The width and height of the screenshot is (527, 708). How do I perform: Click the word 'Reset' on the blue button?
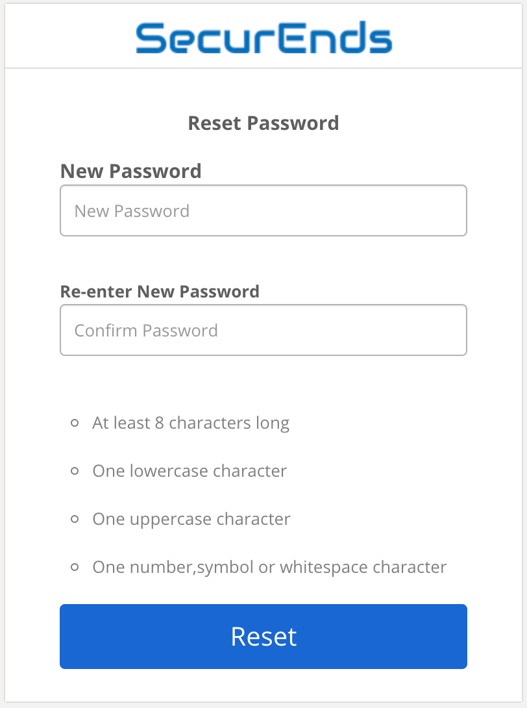click(x=264, y=637)
